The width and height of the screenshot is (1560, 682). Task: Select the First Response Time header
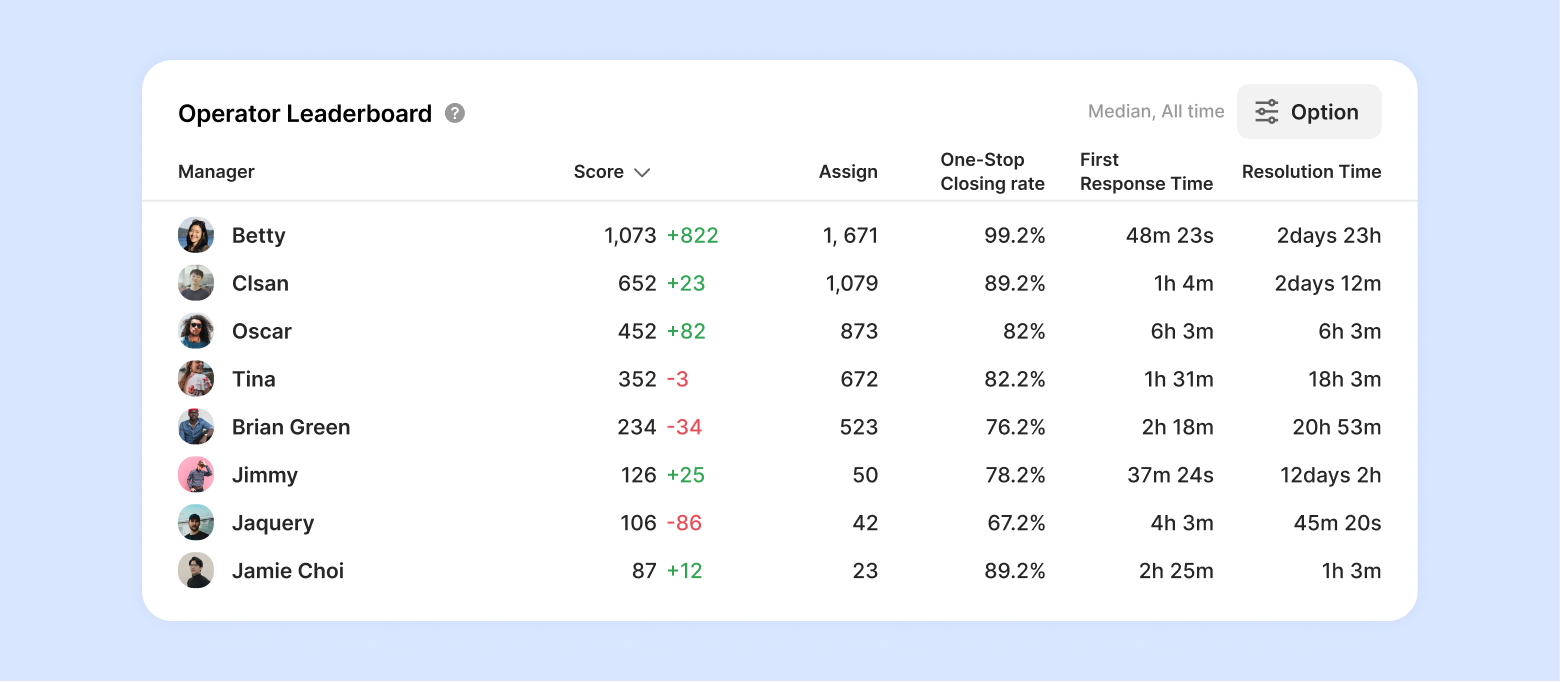click(1146, 172)
